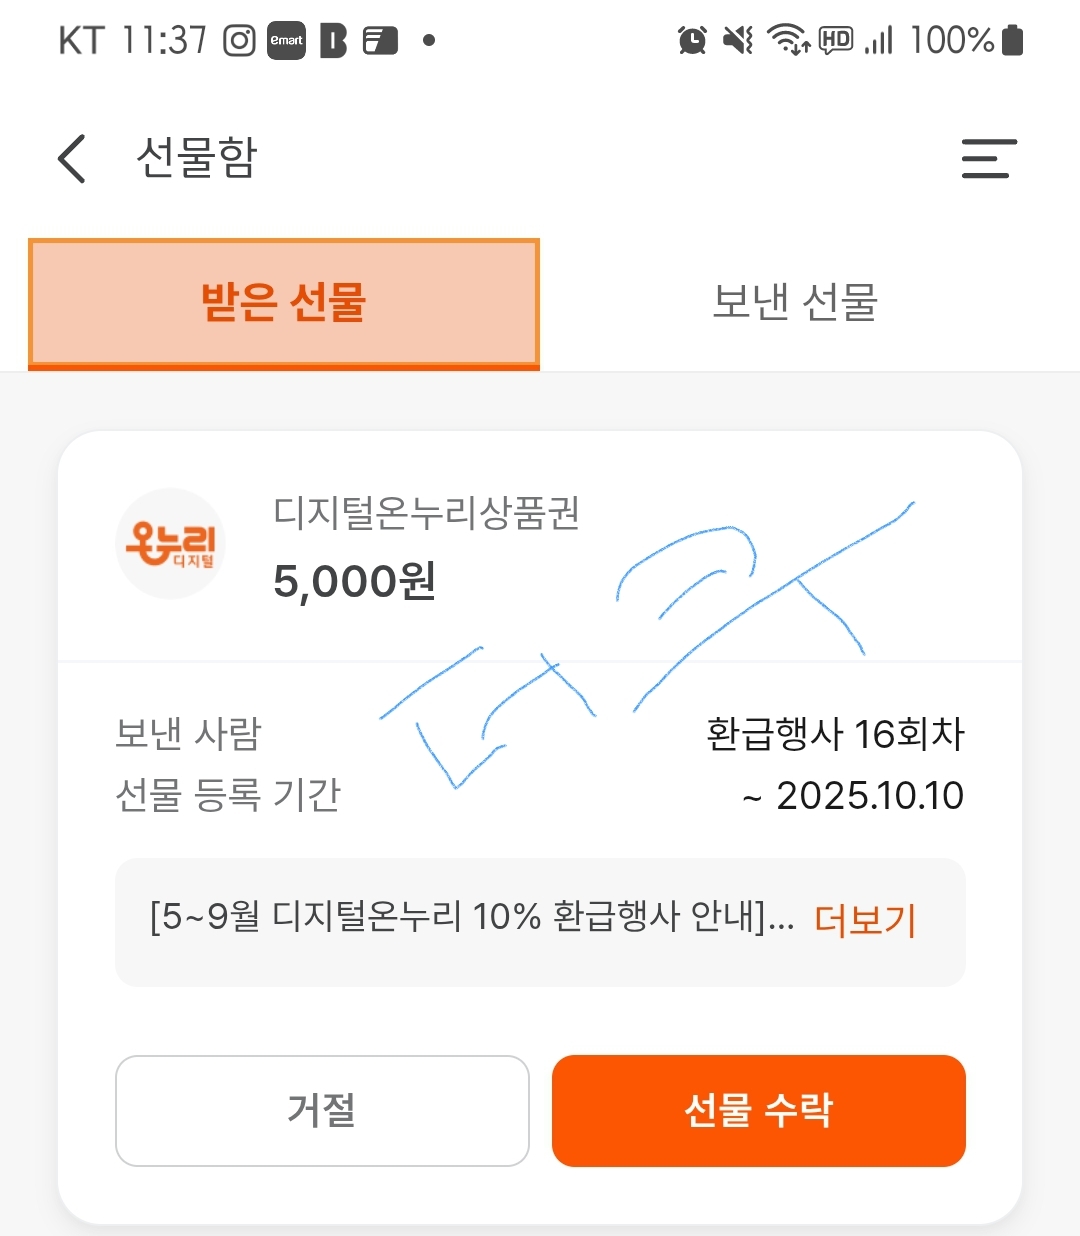Switch to 받은 선물 tab
1080x1236 pixels.
(284, 303)
